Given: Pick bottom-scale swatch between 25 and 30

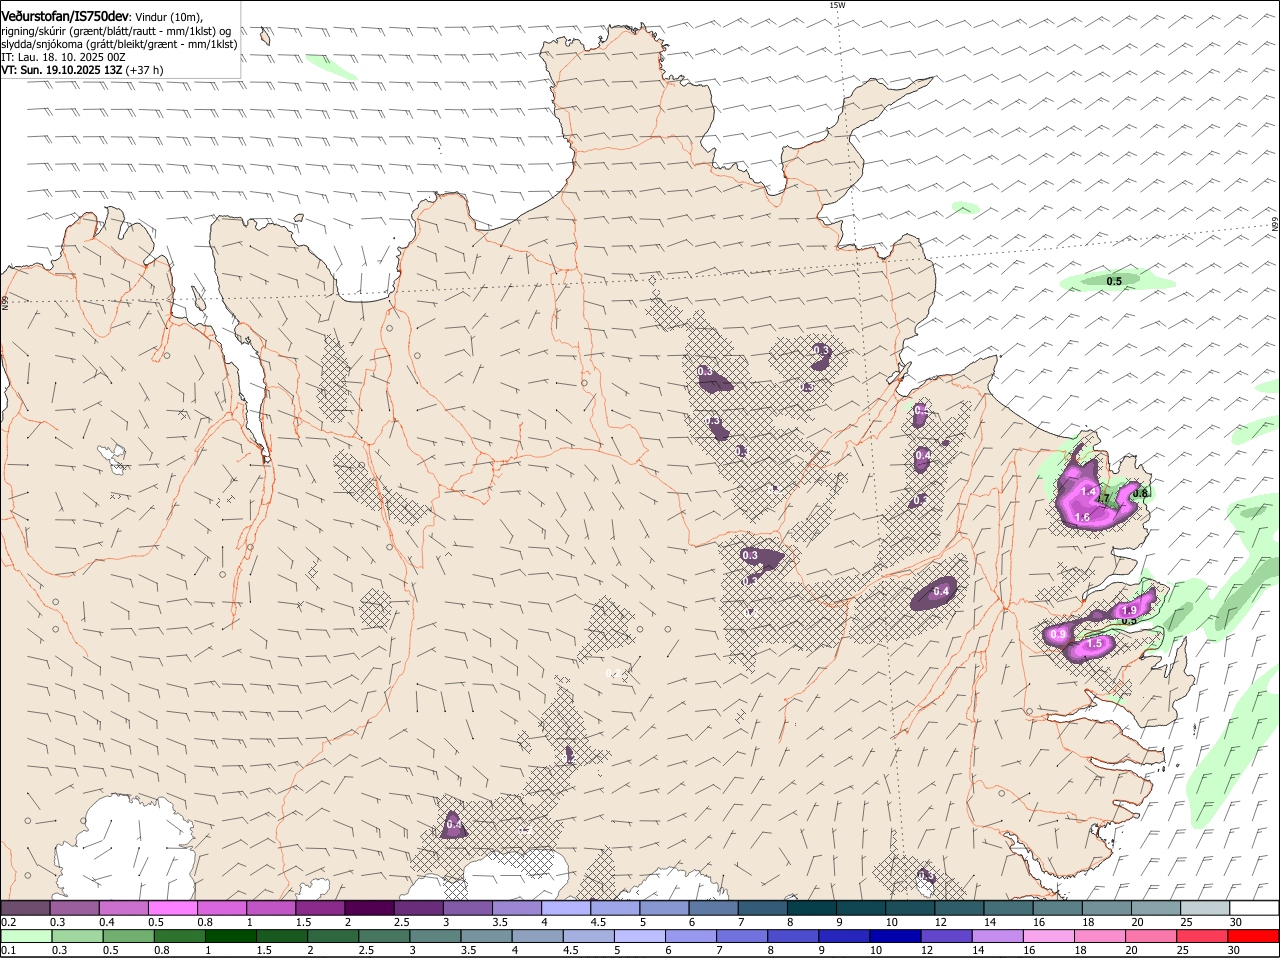Looking at the screenshot, I should (1200, 935).
